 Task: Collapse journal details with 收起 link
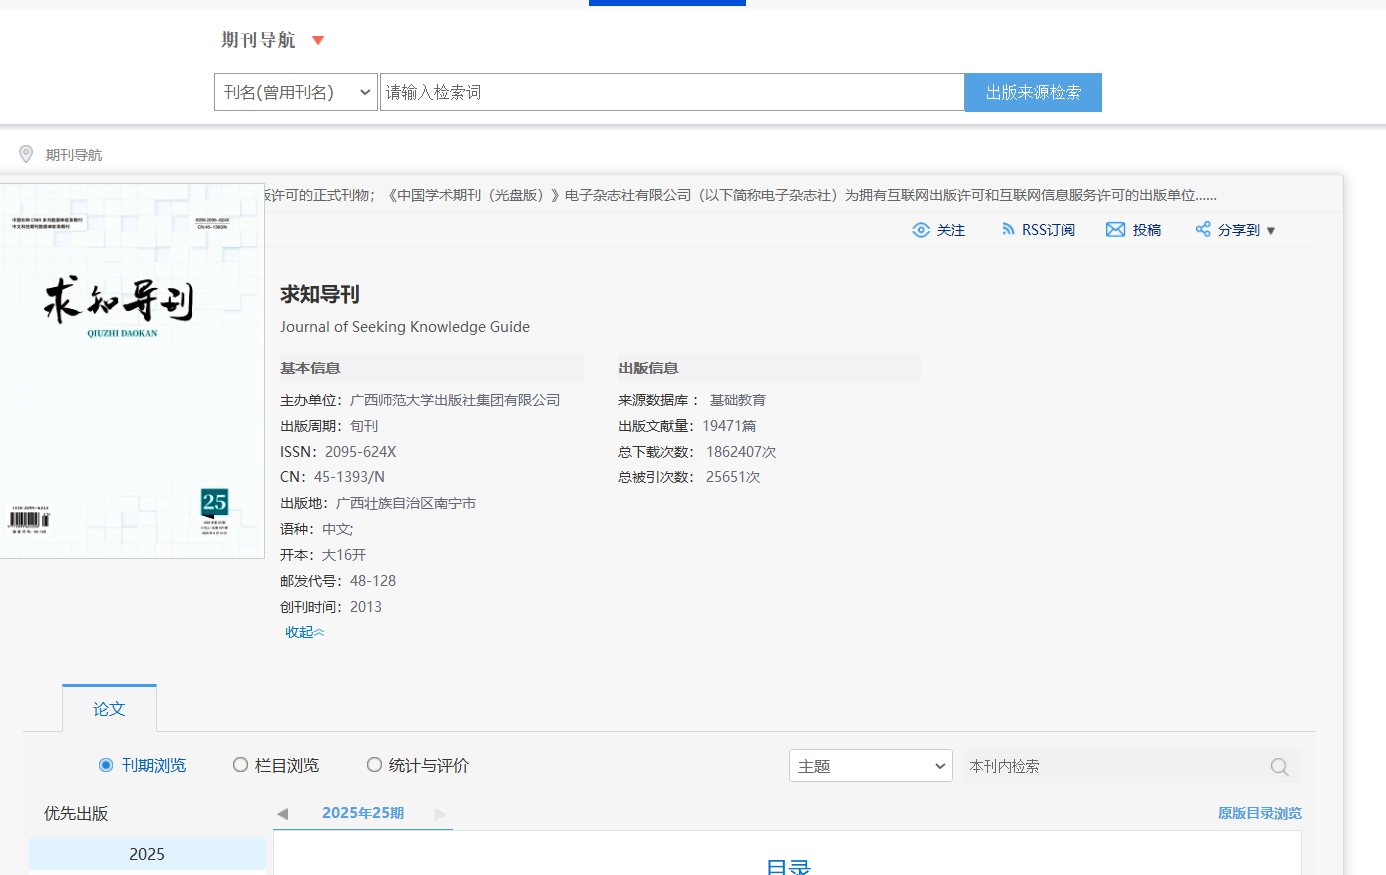click(x=304, y=632)
